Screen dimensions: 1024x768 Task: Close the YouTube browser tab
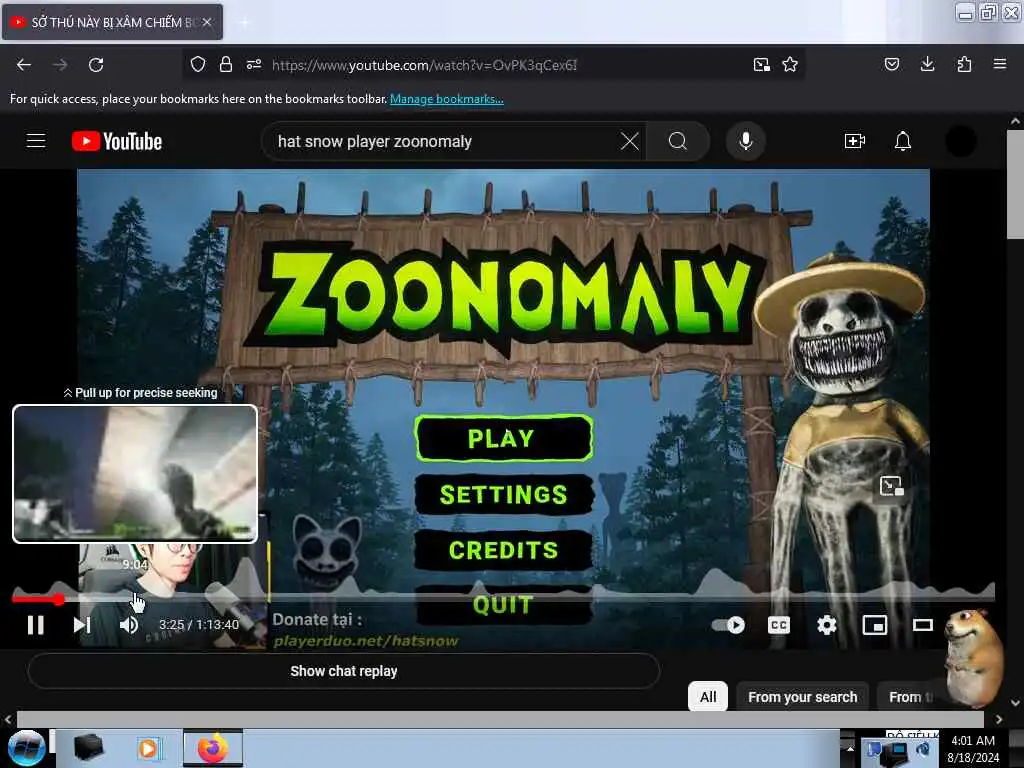point(207,22)
